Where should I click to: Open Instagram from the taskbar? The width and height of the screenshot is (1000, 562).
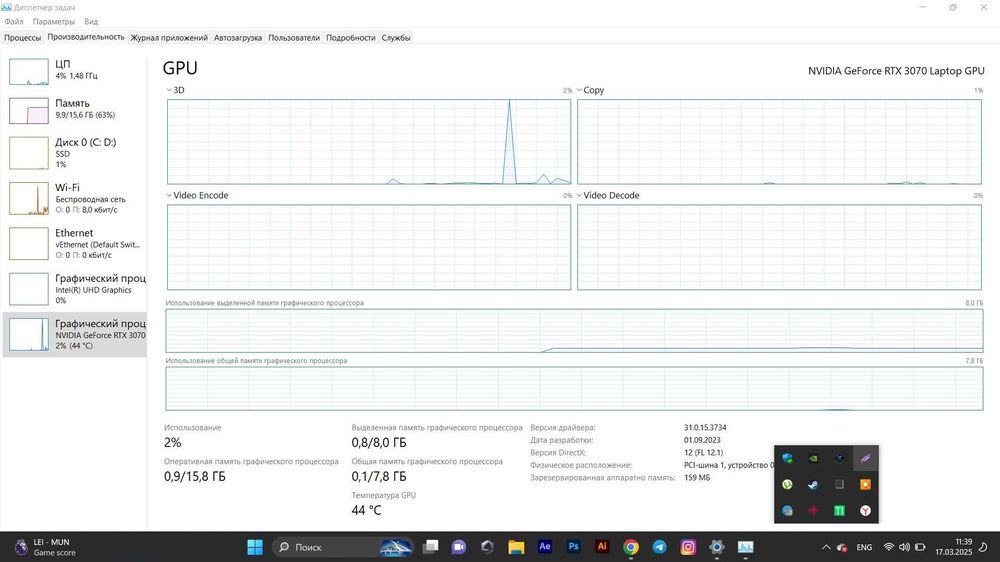pos(688,547)
